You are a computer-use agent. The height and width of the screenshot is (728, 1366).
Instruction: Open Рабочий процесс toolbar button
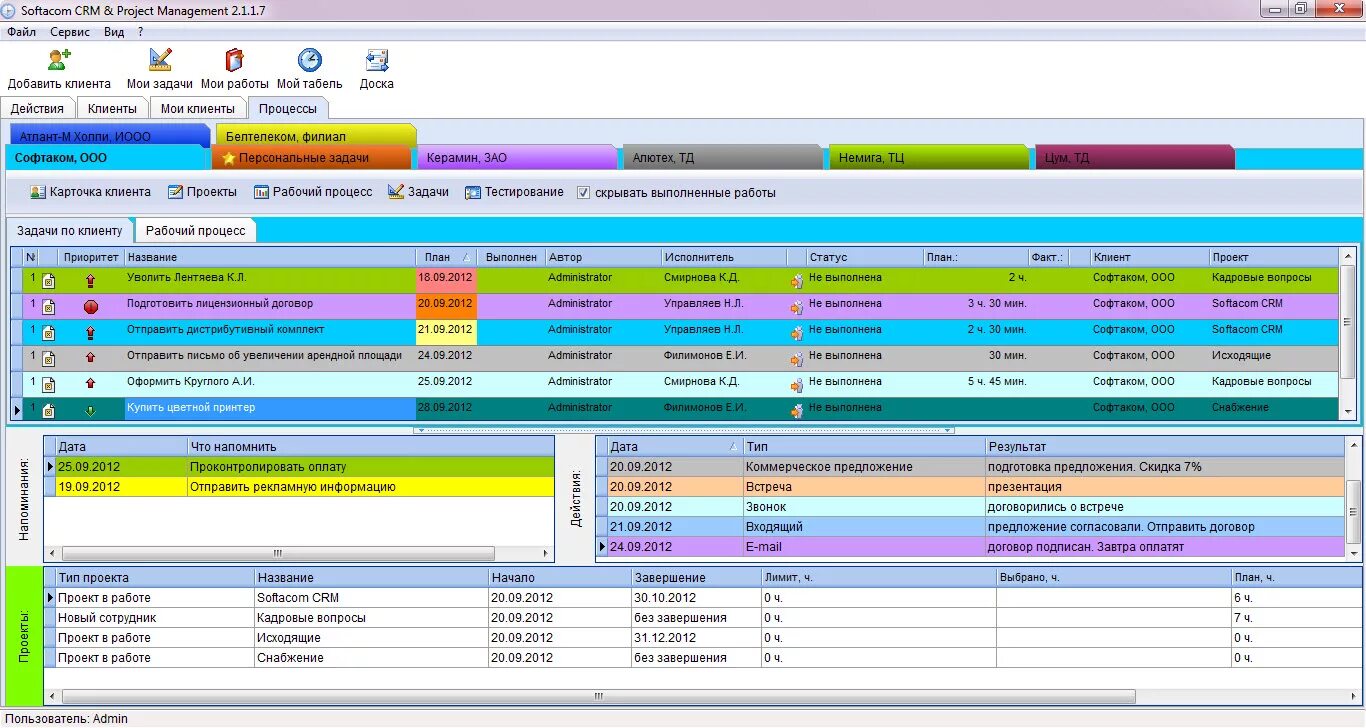click(313, 192)
